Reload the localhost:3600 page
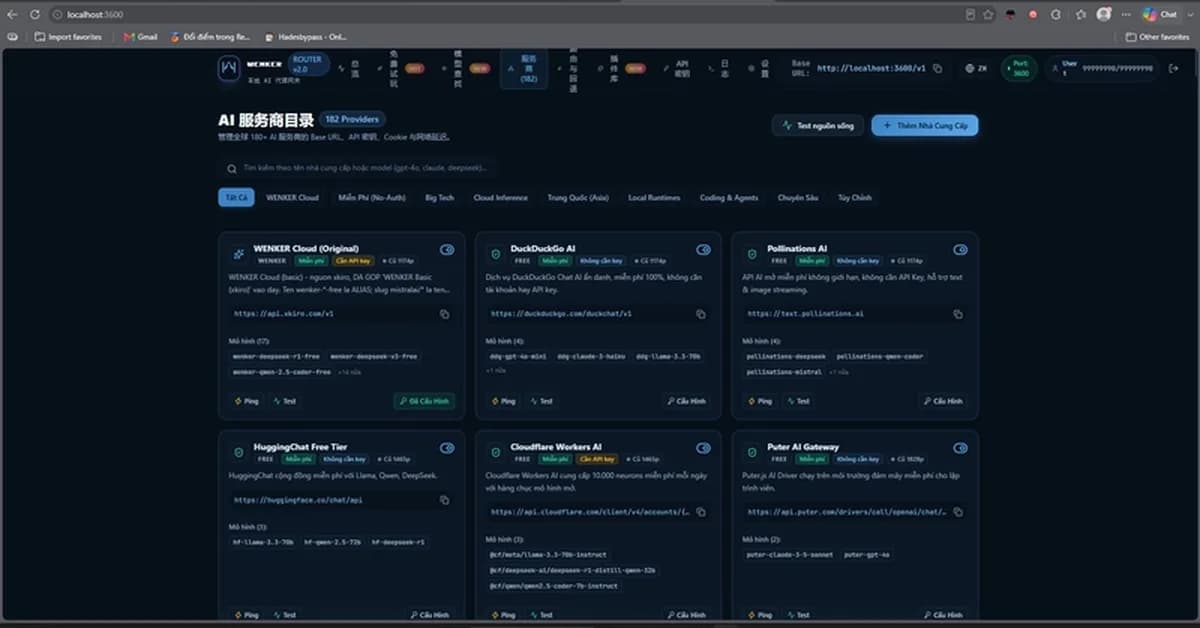Image resolution: width=1200 pixels, height=628 pixels. [x=35, y=14]
